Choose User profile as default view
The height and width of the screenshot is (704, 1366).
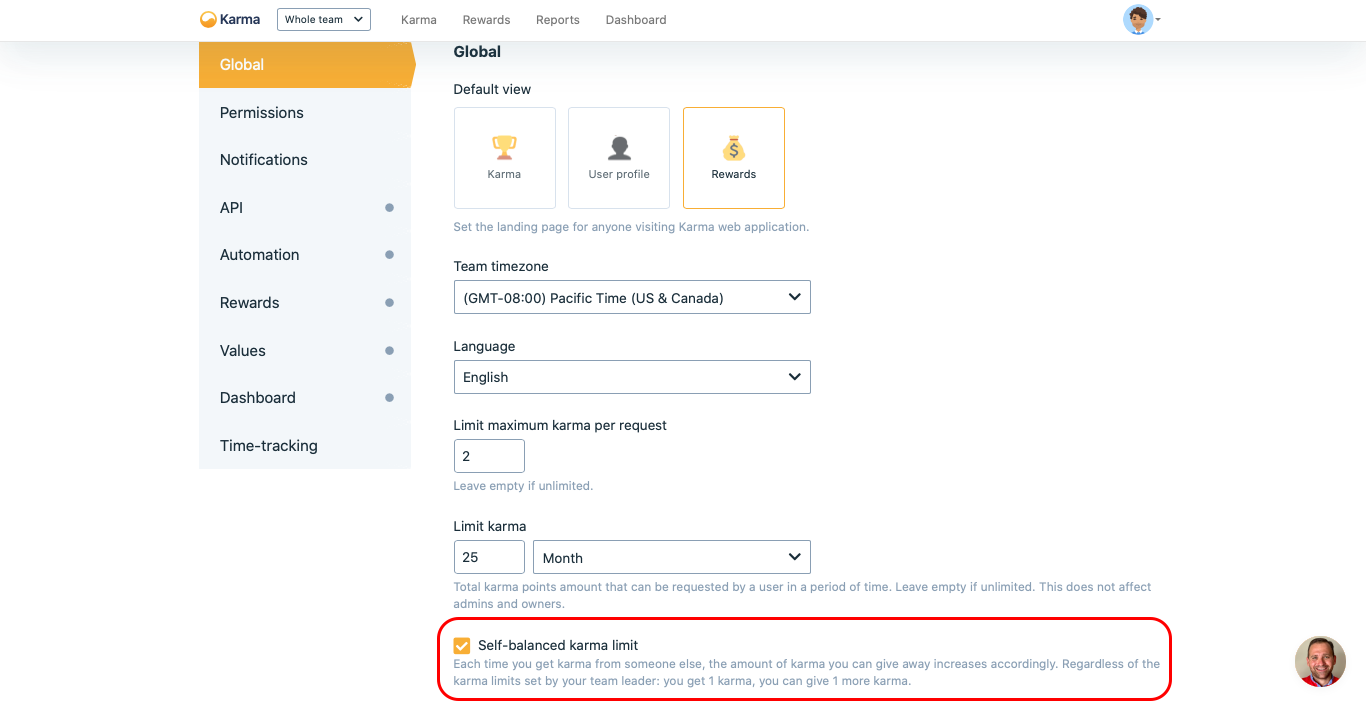point(619,158)
